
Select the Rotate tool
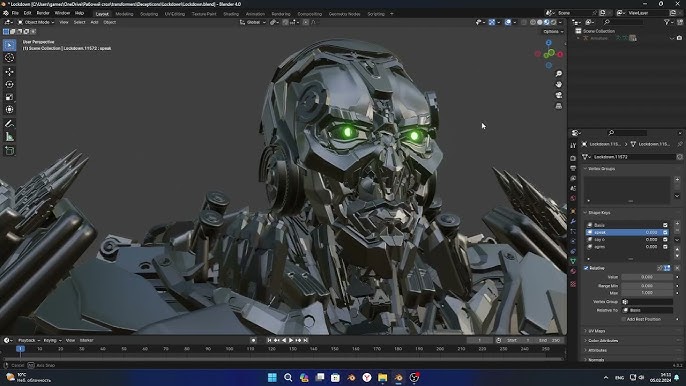coord(9,84)
